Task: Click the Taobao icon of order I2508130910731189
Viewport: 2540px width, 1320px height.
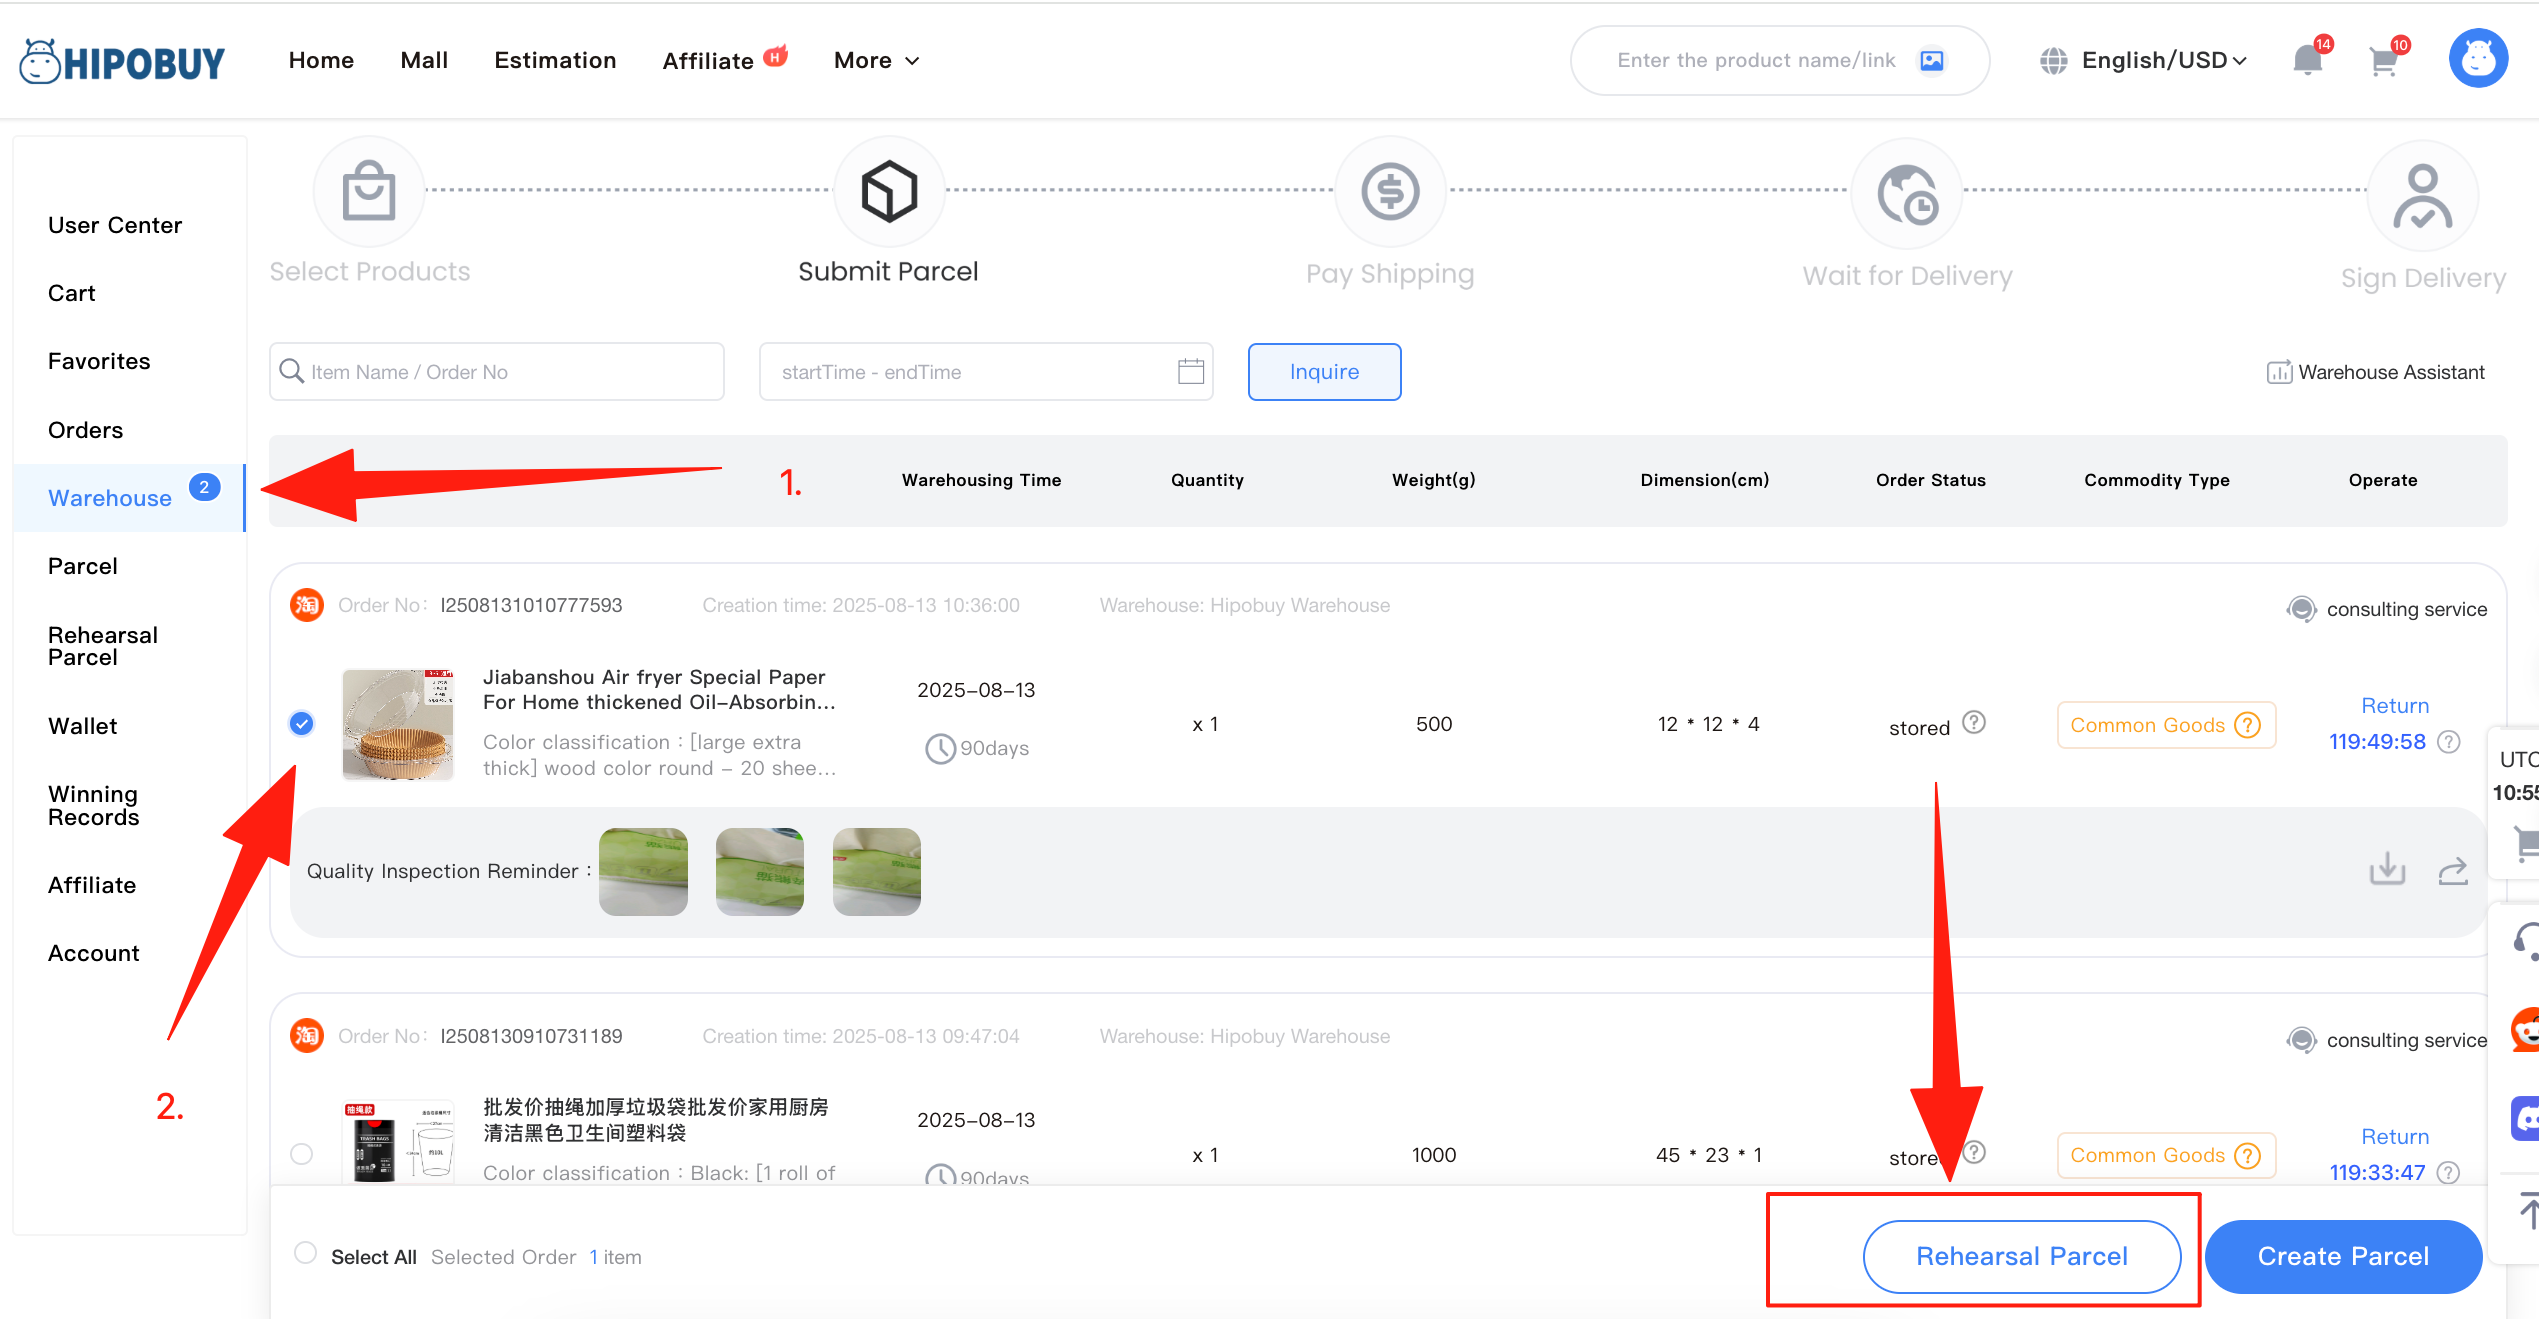Action: tap(307, 1036)
